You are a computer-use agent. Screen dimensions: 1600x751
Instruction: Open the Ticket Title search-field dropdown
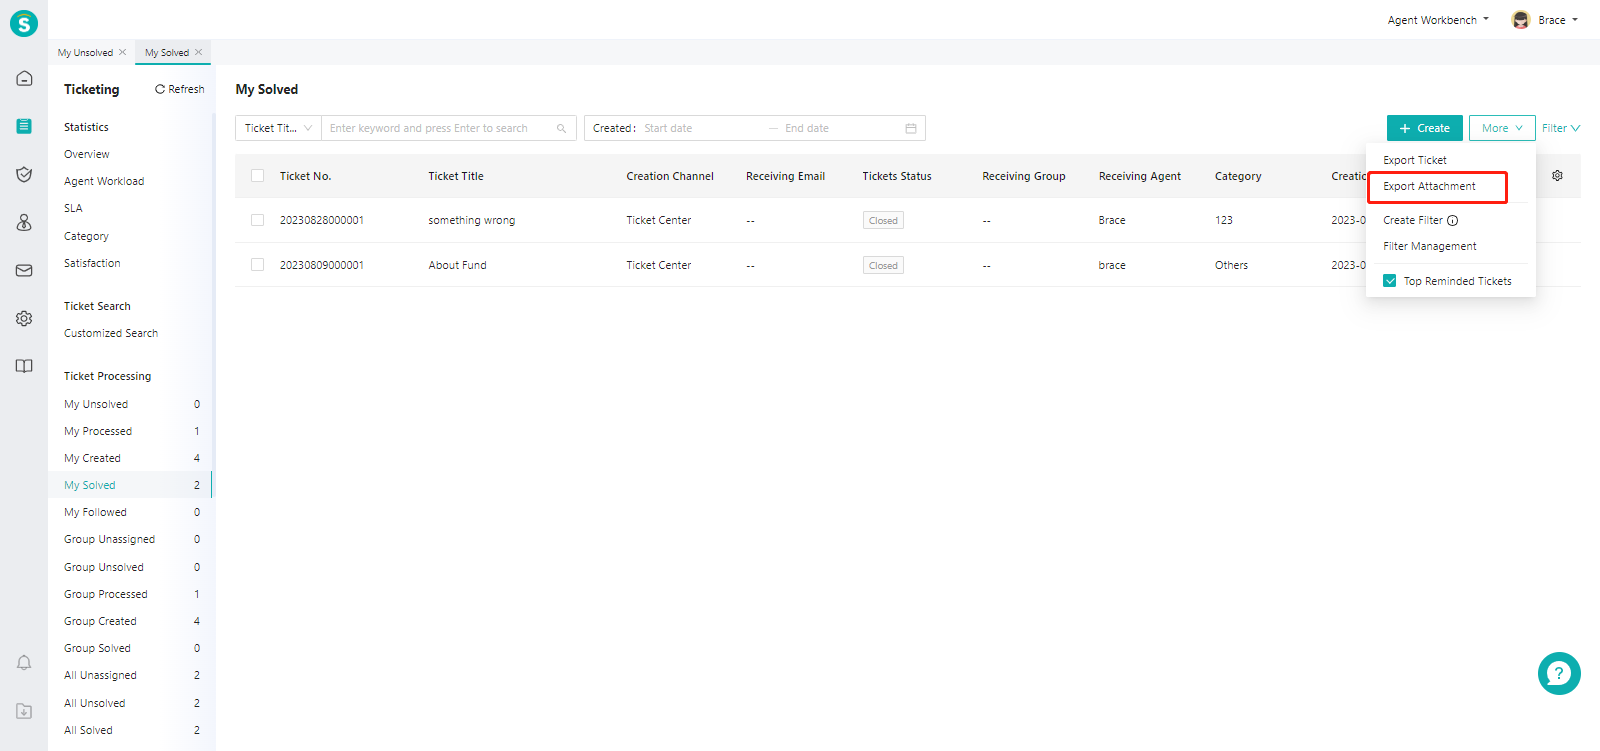click(278, 128)
